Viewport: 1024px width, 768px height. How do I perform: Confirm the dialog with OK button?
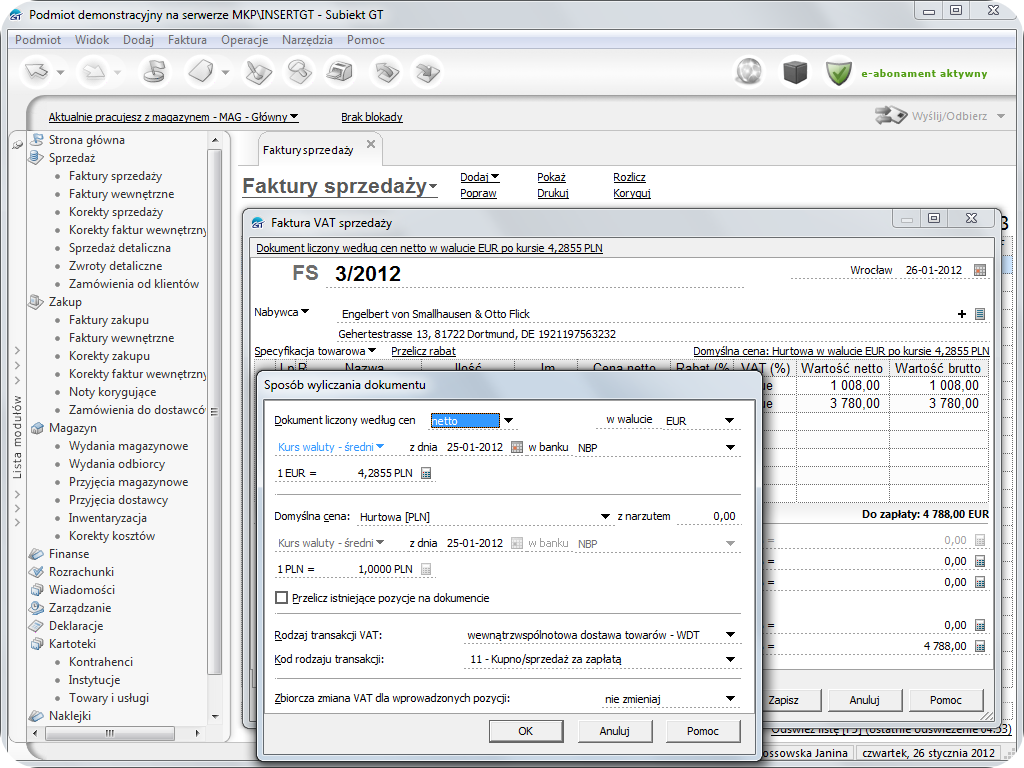(526, 731)
